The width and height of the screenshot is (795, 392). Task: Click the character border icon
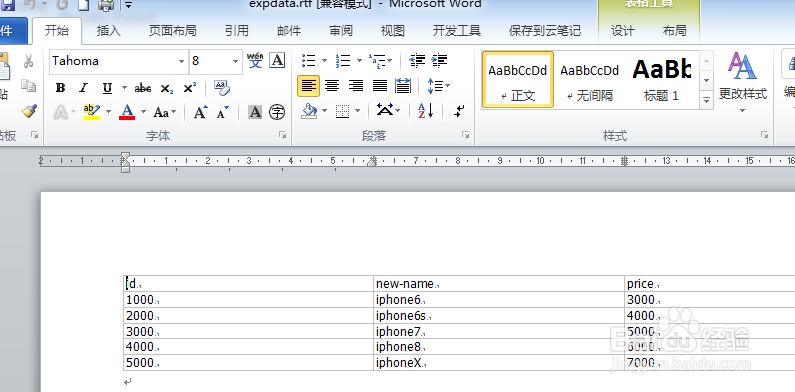(277, 60)
